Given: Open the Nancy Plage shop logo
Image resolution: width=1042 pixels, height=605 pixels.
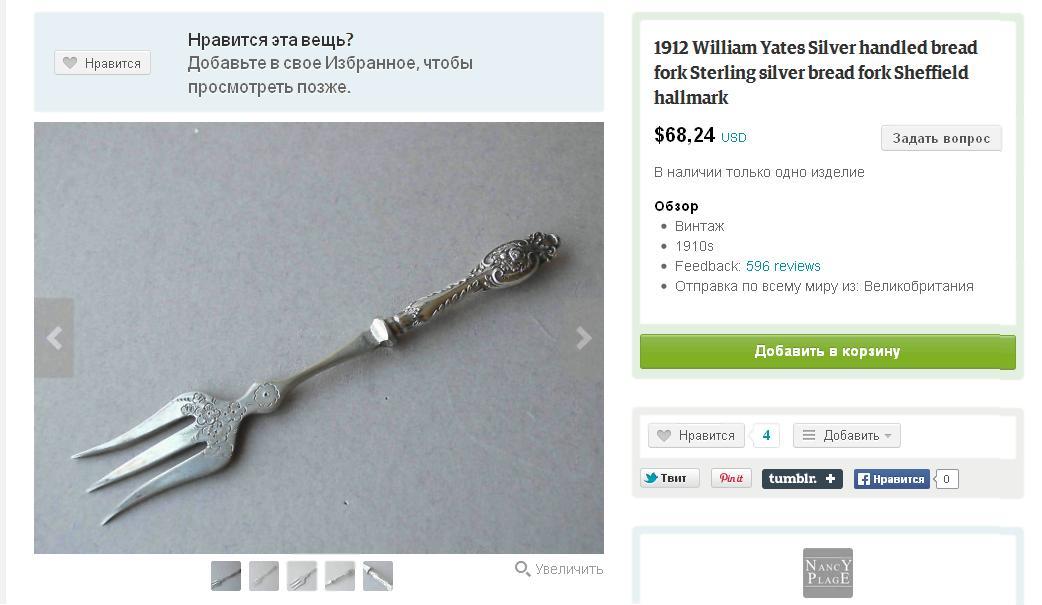Looking at the screenshot, I should tap(827, 572).
